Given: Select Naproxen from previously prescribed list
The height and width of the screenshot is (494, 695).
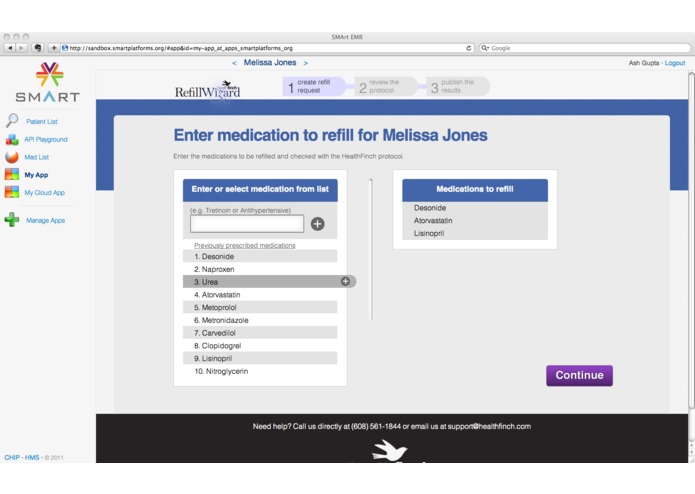Looking at the screenshot, I should point(260,269).
